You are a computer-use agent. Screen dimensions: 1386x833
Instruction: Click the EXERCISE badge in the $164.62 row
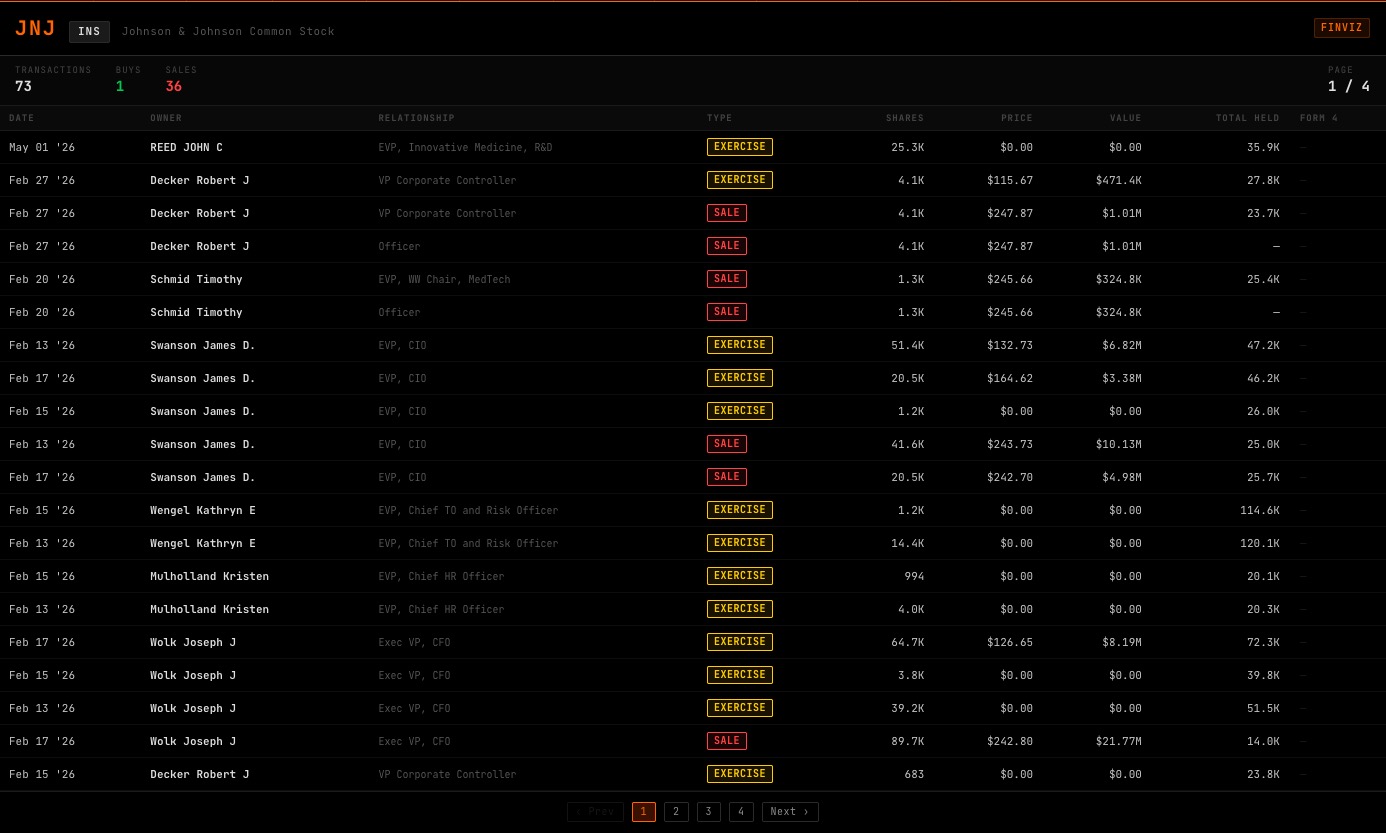pyautogui.click(x=740, y=378)
